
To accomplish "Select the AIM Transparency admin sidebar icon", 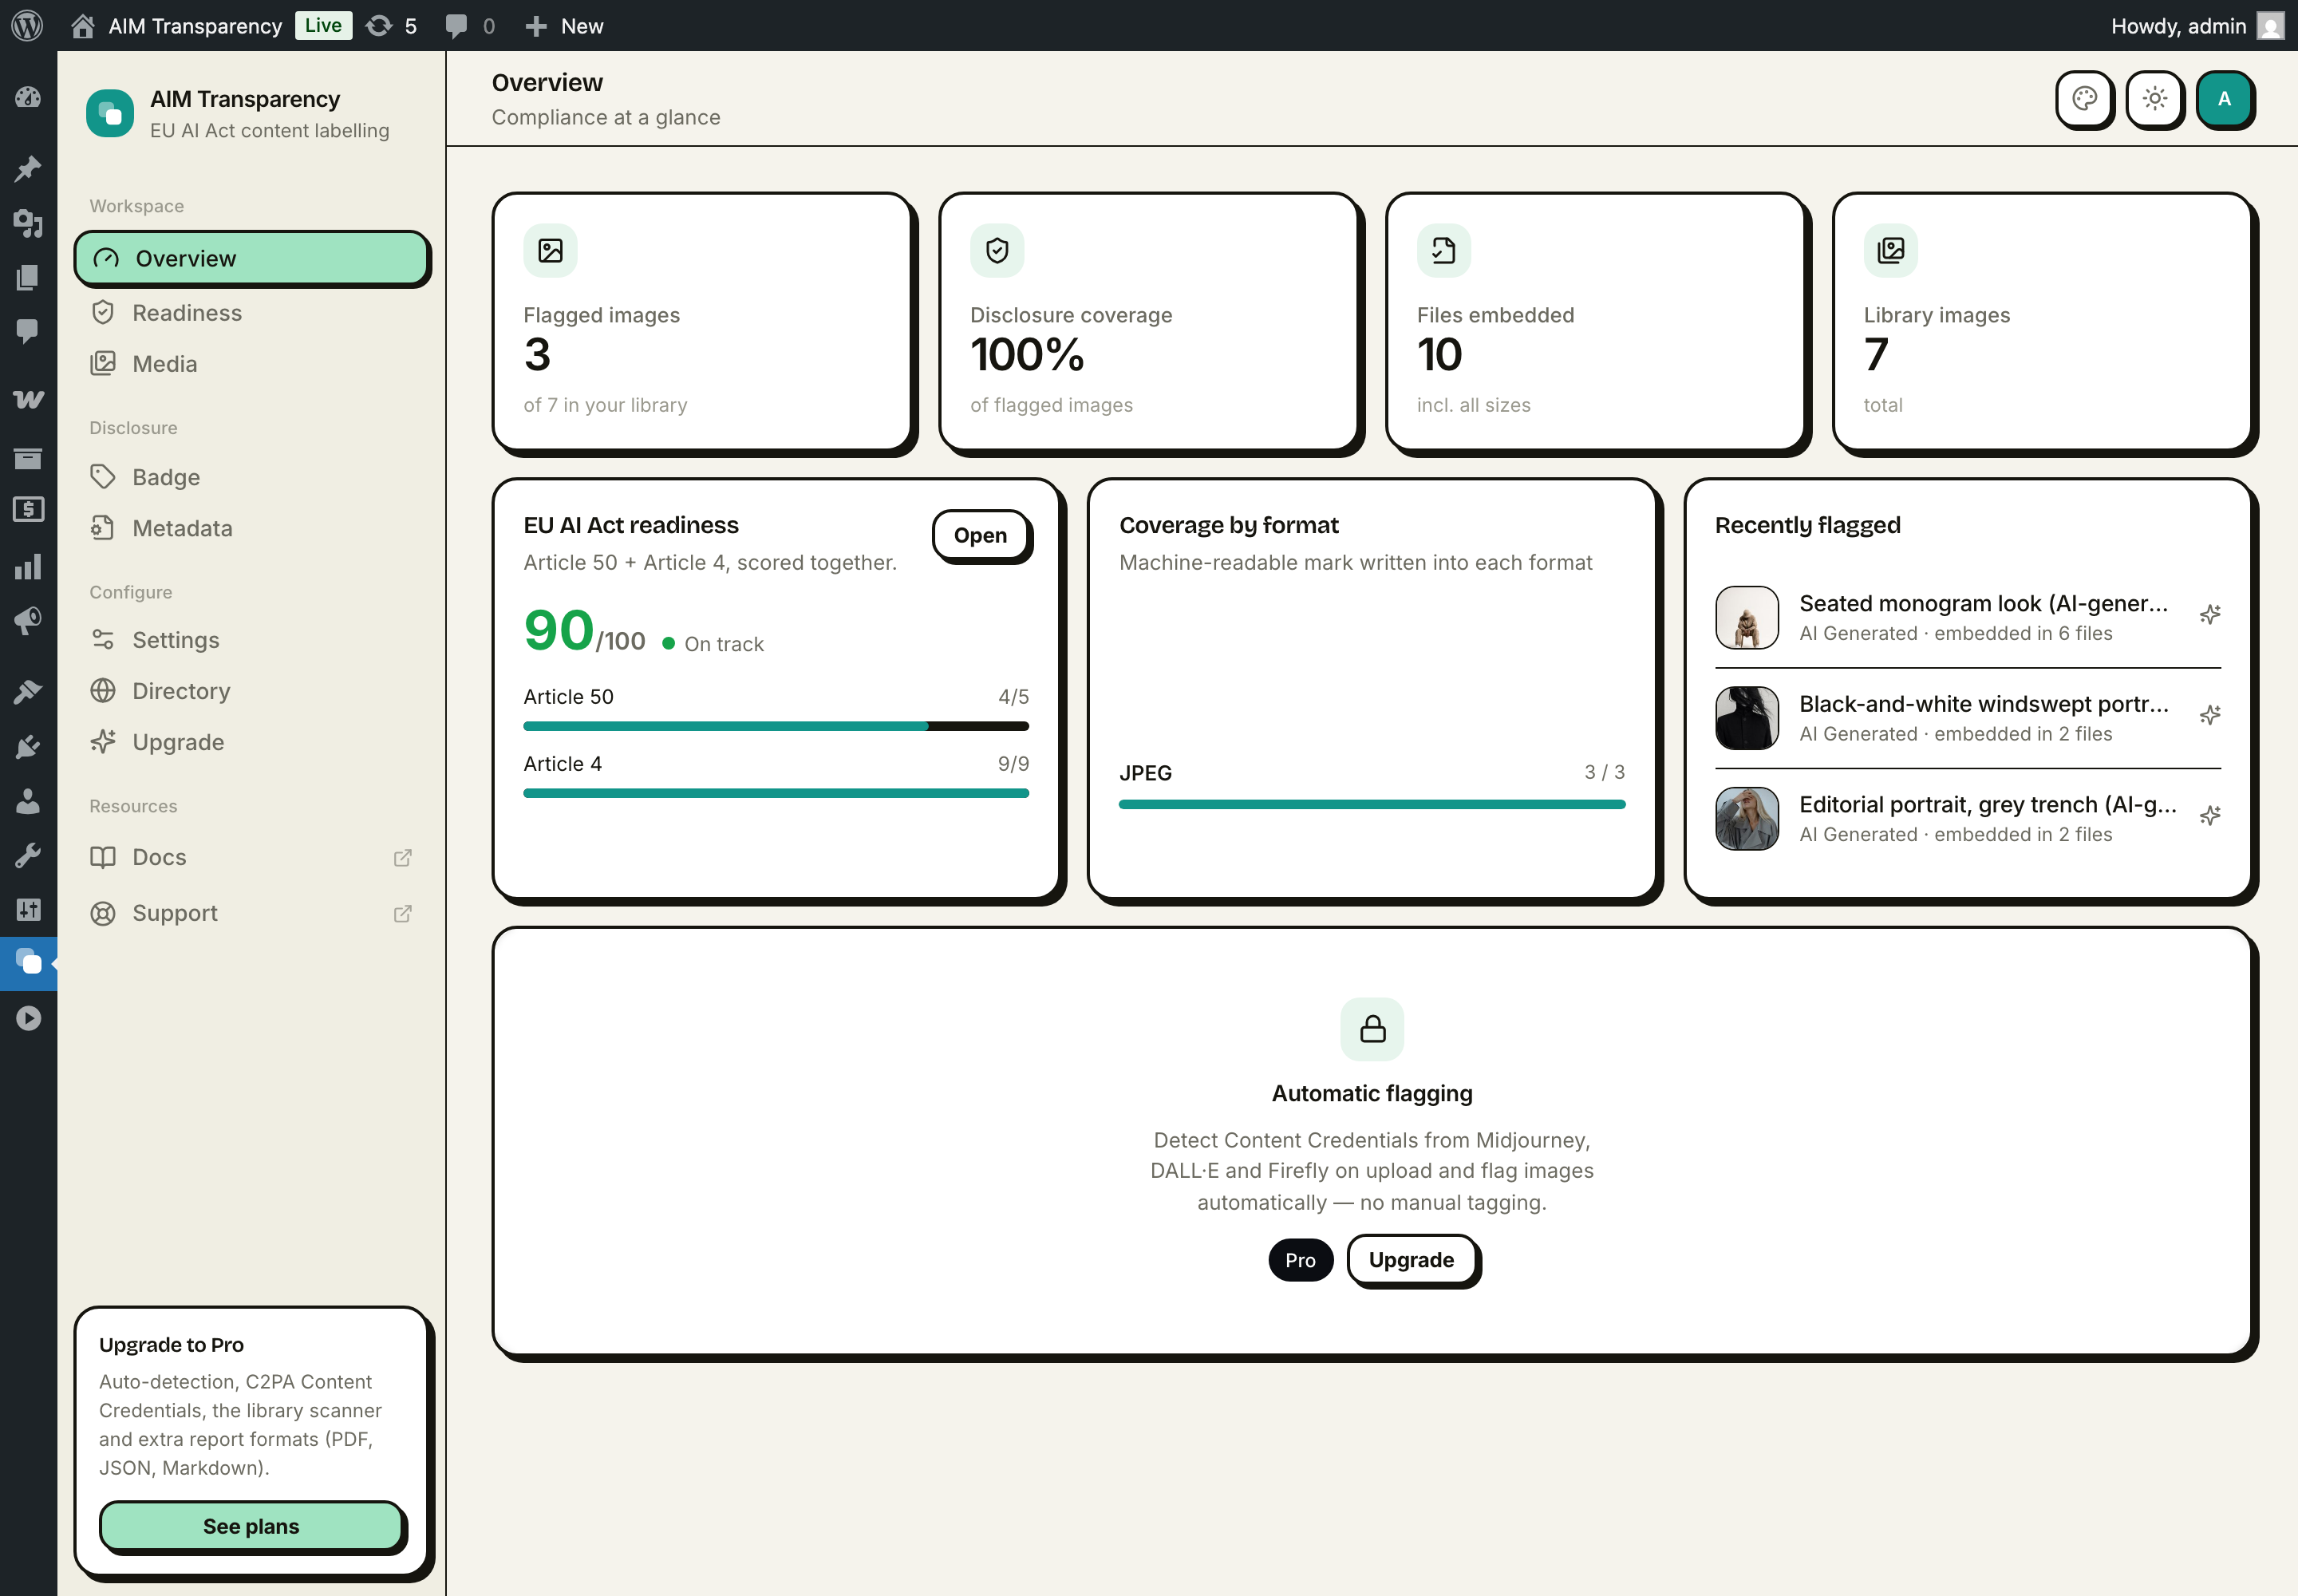I will click(28, 963).
